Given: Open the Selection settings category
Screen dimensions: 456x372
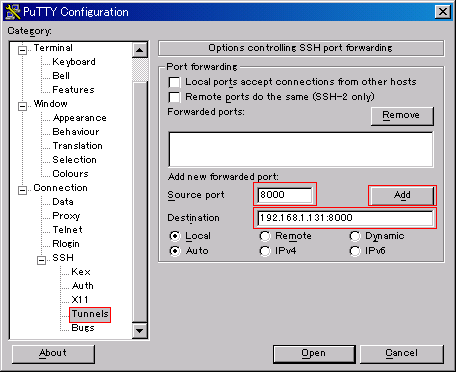Looking at the screenshot, I should pos(74,160).
